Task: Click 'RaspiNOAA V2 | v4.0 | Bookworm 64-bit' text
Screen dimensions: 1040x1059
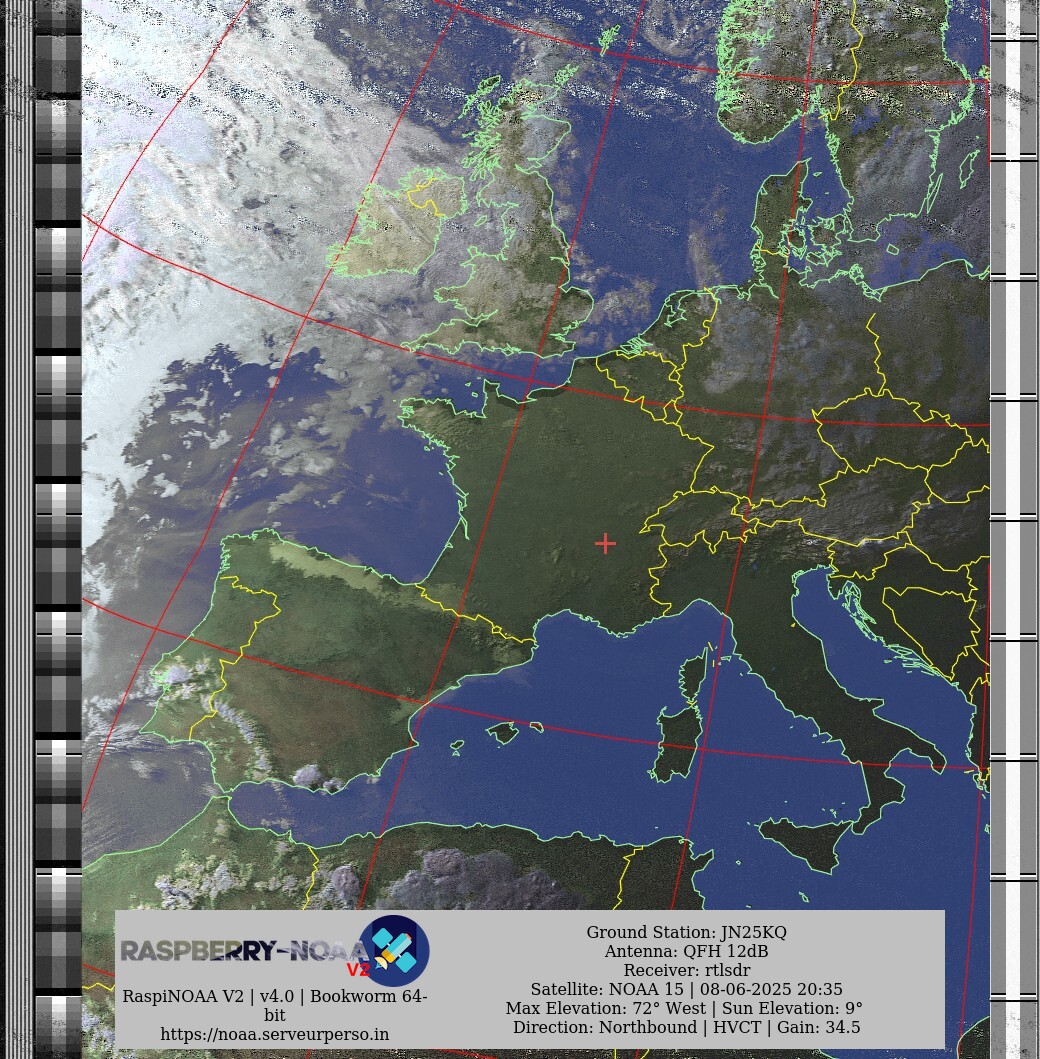Action: [x=275, y=1005]
